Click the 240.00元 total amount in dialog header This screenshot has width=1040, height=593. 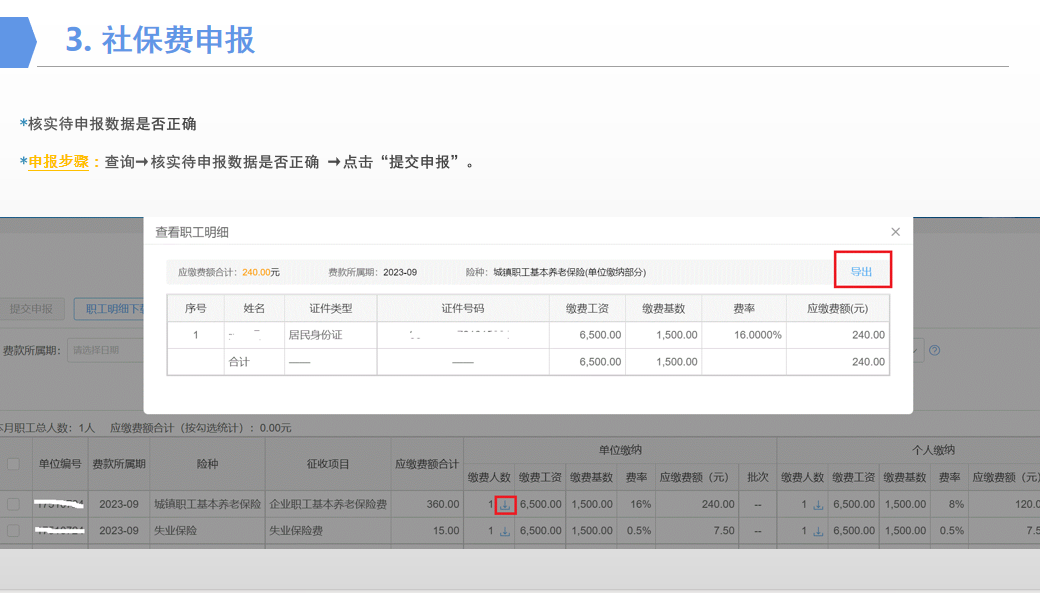(261, 272)
